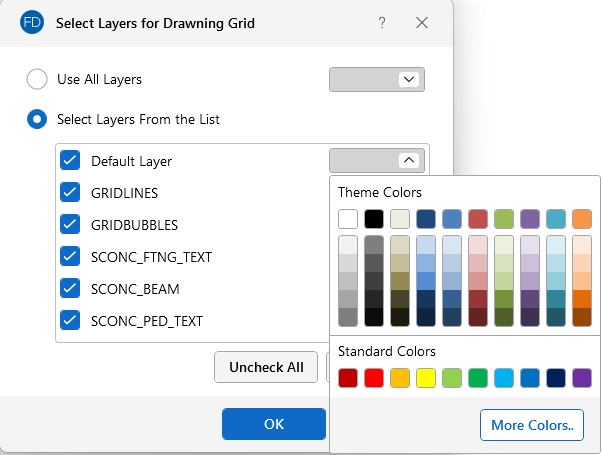Confirm with the OK button
The image size is (603, 455).
click(274, 424)
